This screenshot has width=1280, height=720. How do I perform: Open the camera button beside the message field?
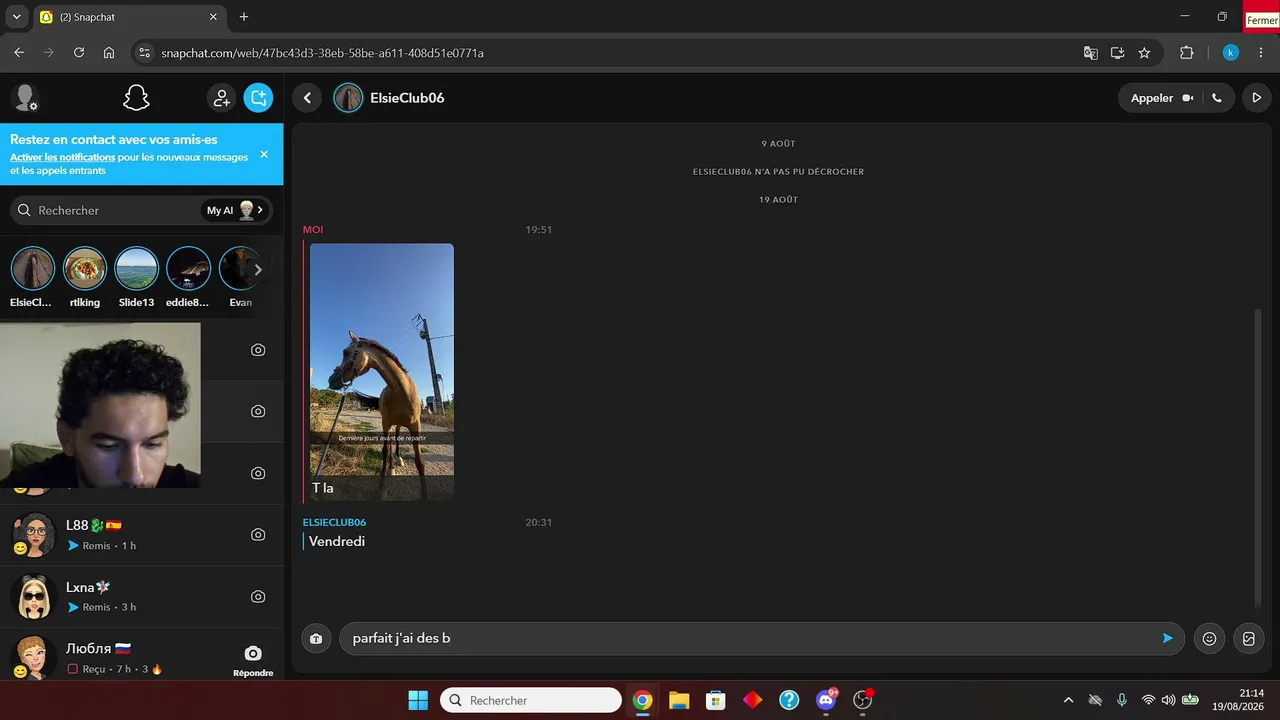click(x=316, y=638)
